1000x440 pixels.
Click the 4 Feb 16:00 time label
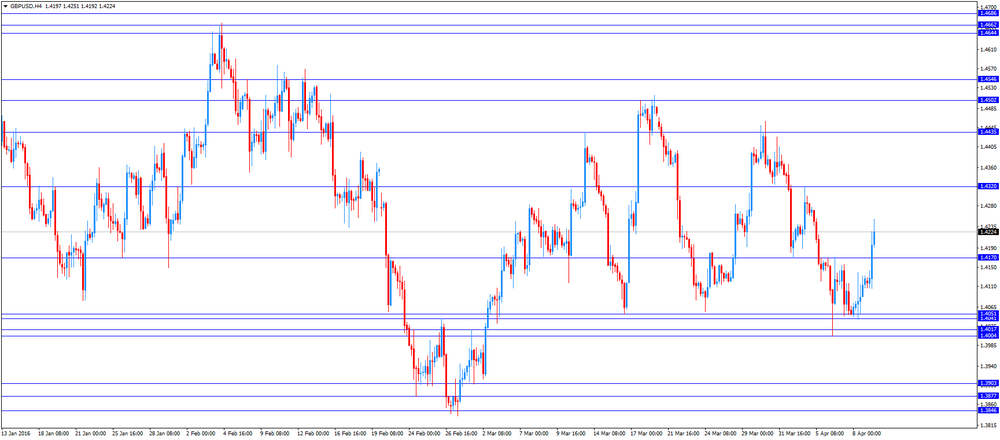(238, 432)
